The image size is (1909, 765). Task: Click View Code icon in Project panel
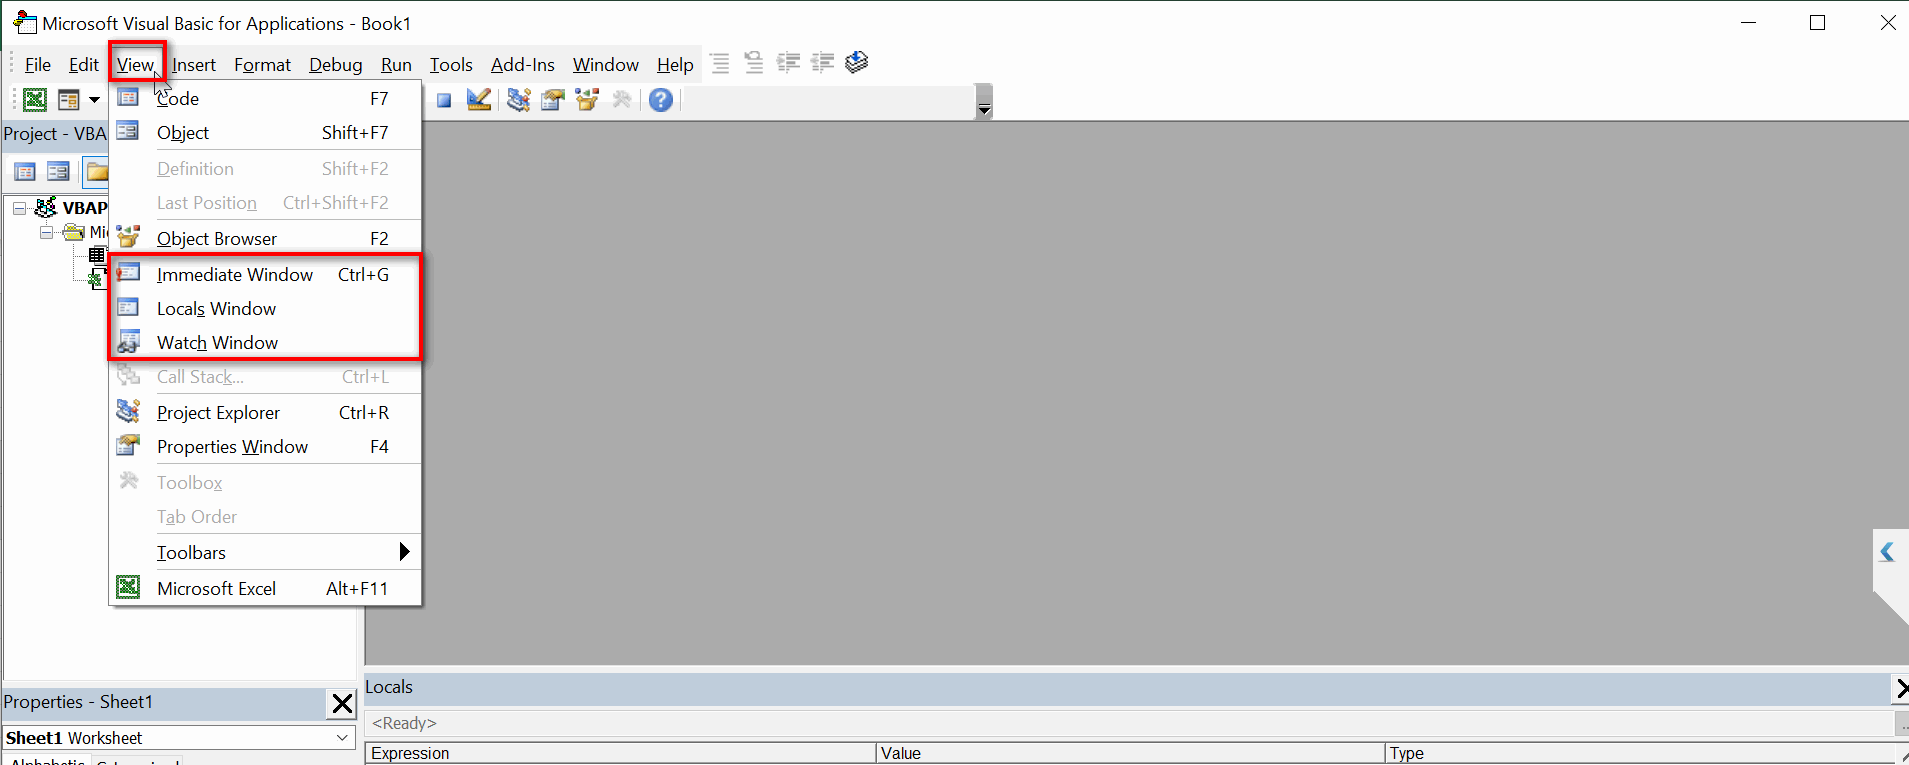click(x=25, y=171)
